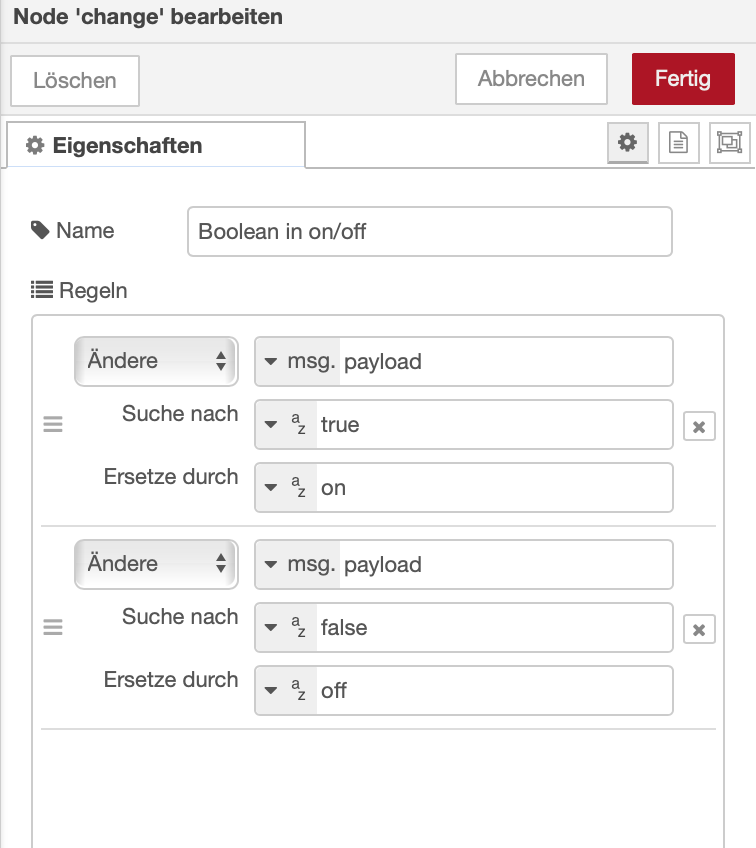
Task: Grab the second rule's drag handle
Action: pos(53,628)
